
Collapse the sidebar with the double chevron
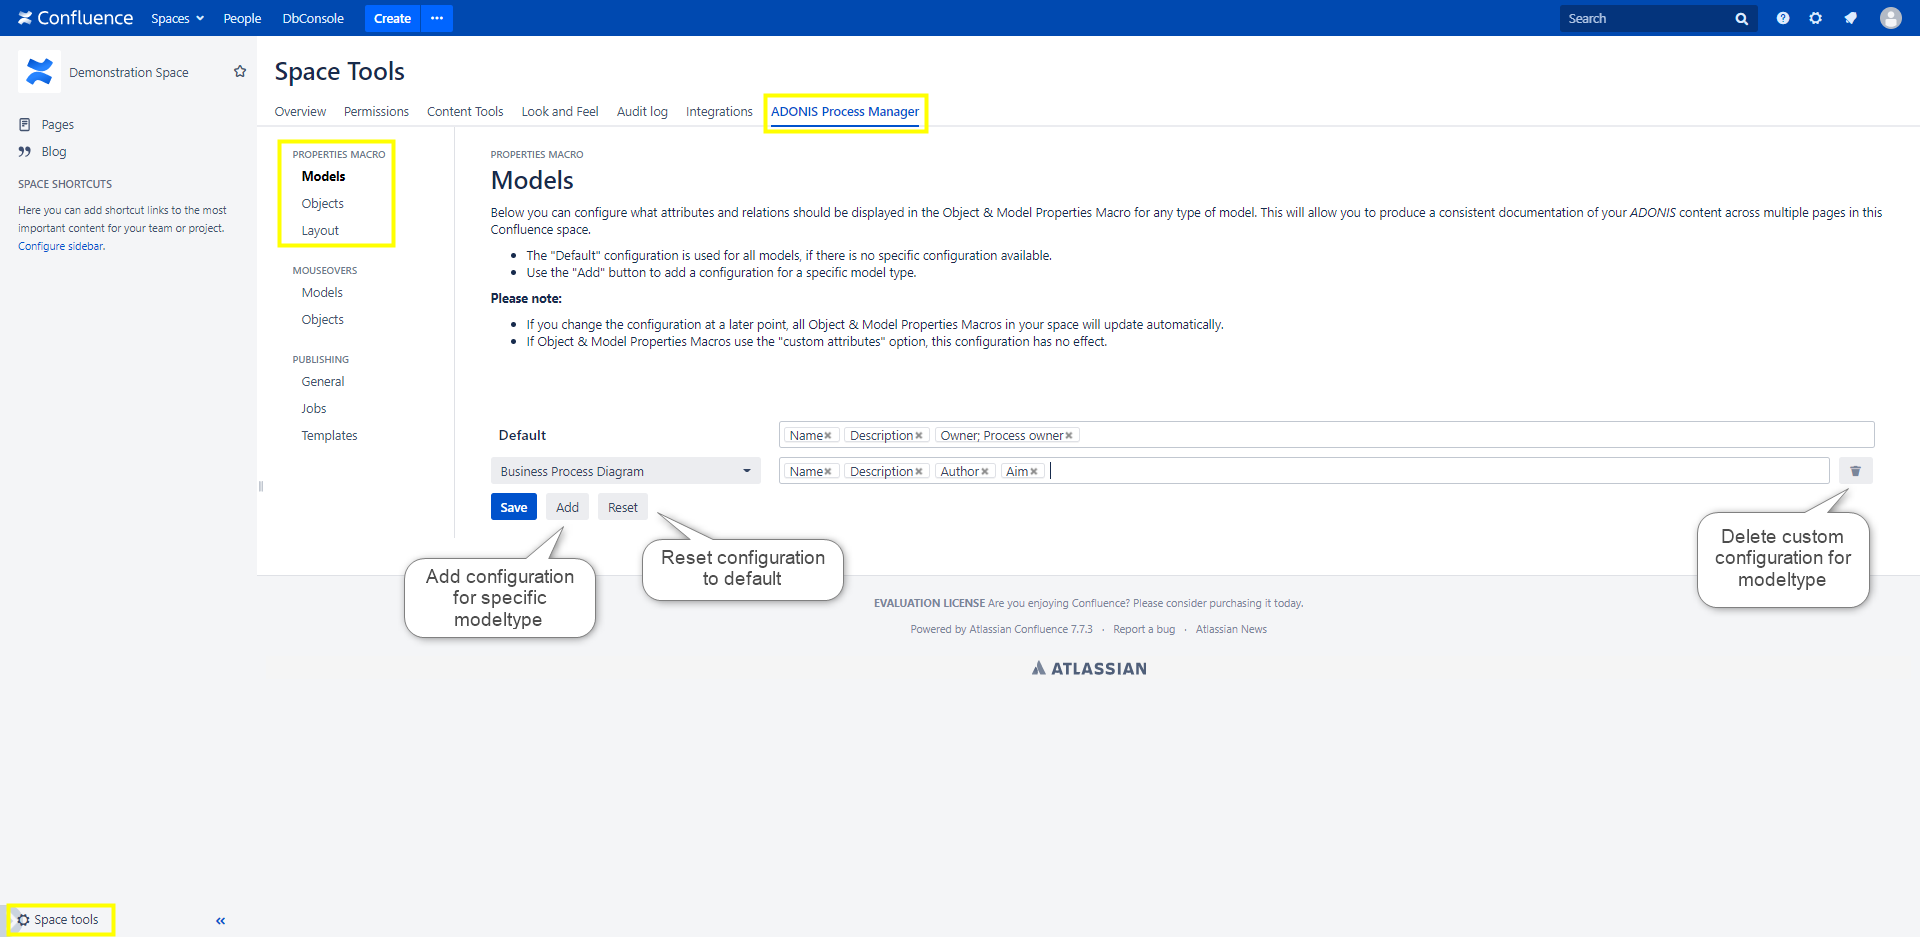(220, 921)
